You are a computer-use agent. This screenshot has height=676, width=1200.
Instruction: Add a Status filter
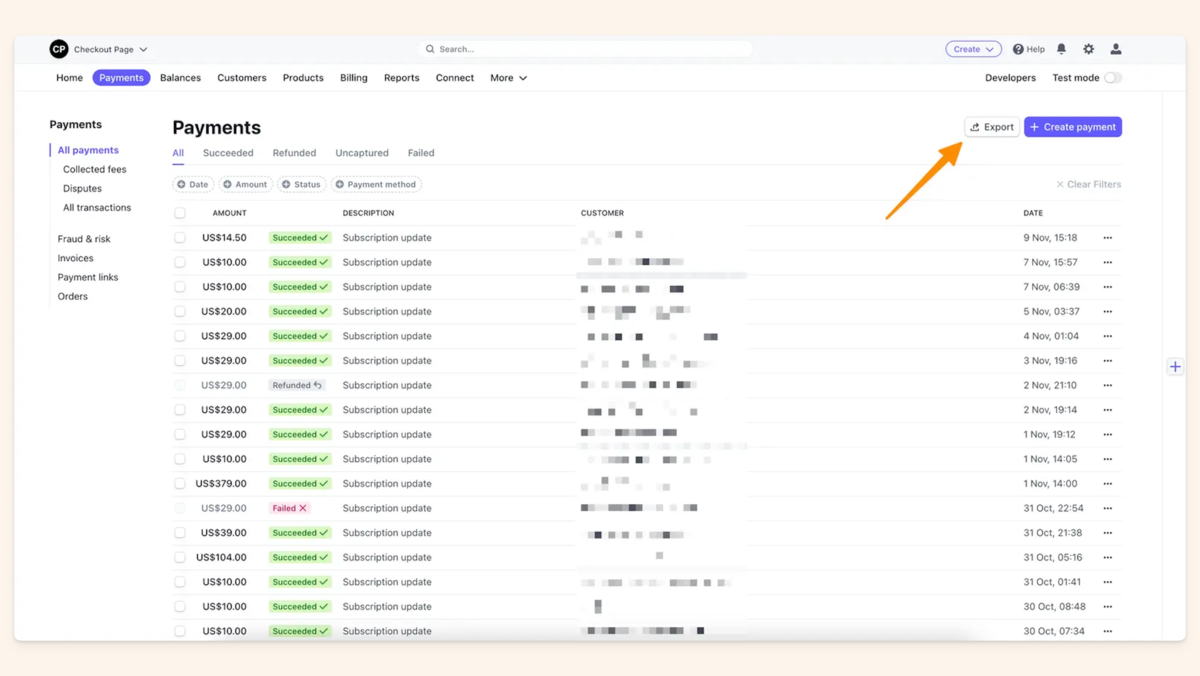(301, 184)
